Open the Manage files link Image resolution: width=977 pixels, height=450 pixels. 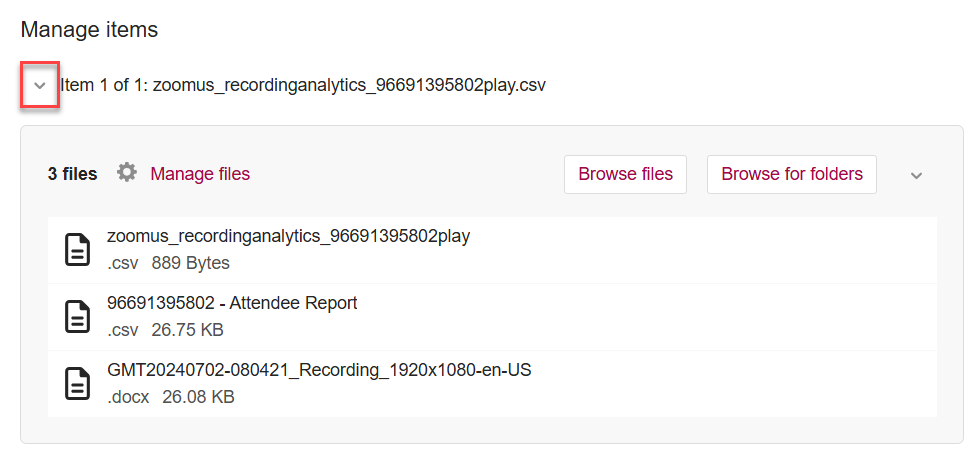(x=200, y=174)
